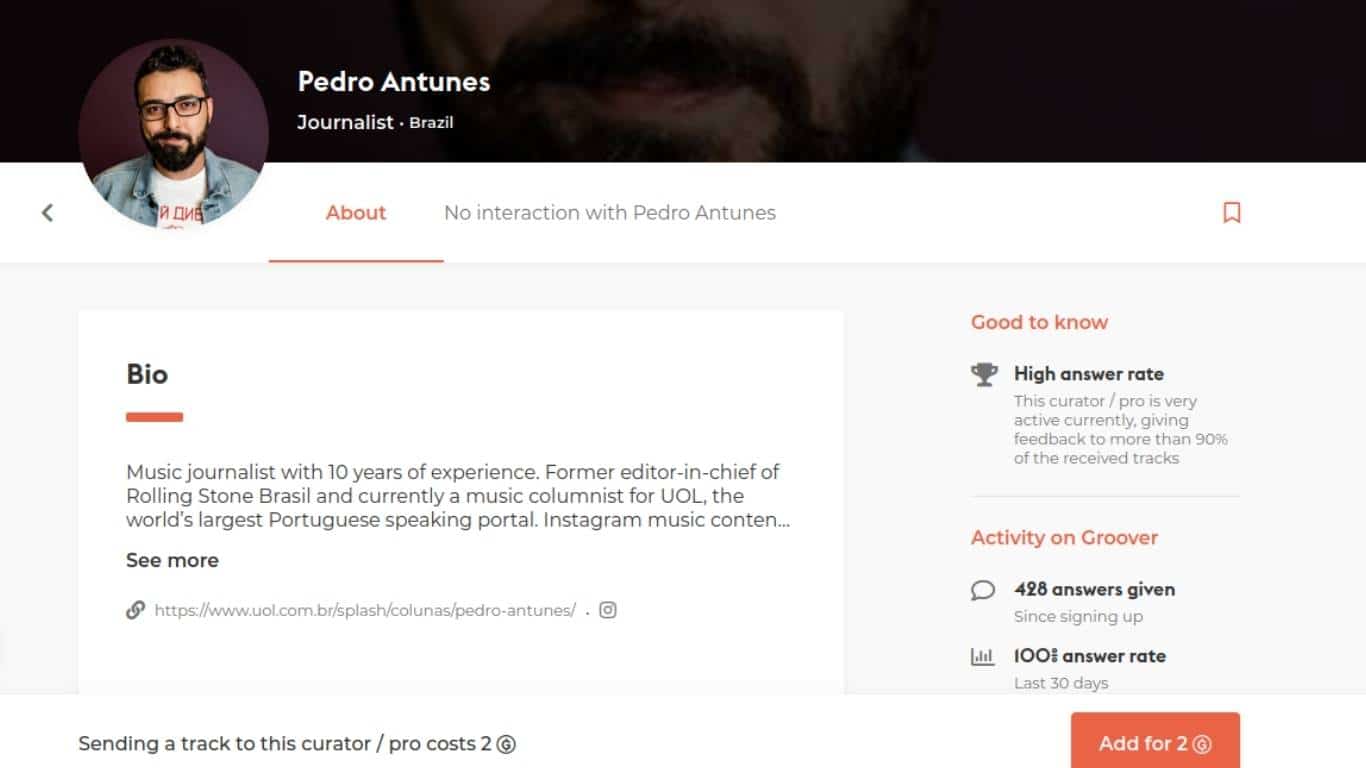The image size is (1366, 768).
Task: Click the speech bubble answers icon
Action: click(x=983, y=590)
